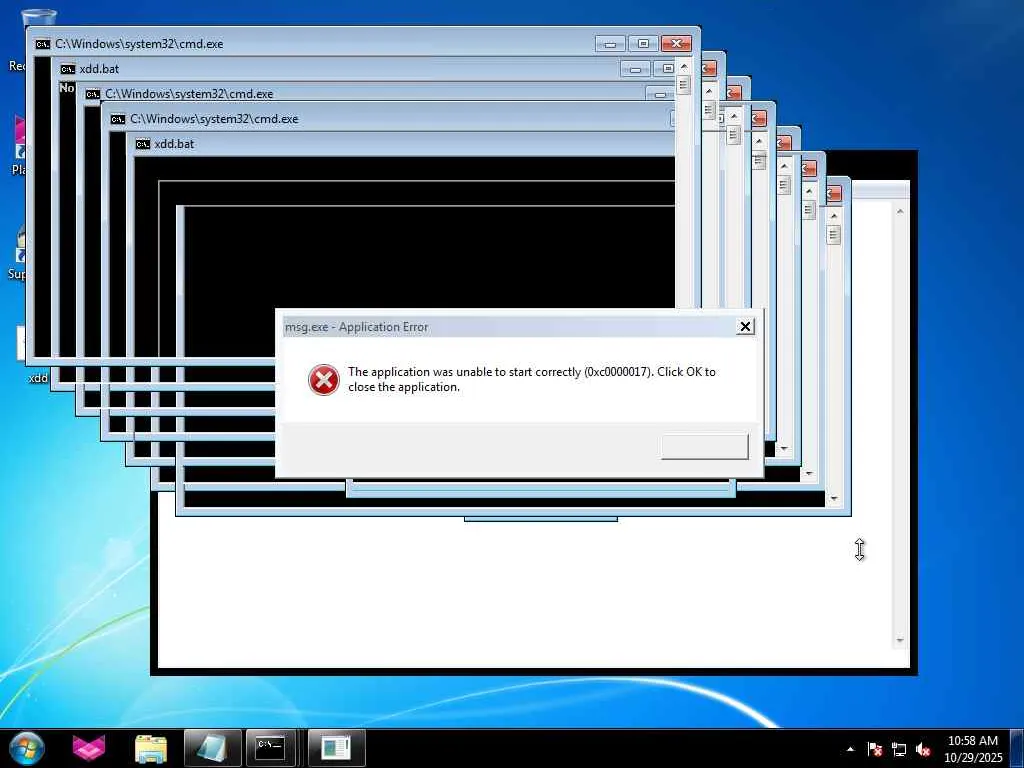
Task: Click the blank OK button in the msg.exe error dialog
Action: pyautogui.click(x=705, y=447)
